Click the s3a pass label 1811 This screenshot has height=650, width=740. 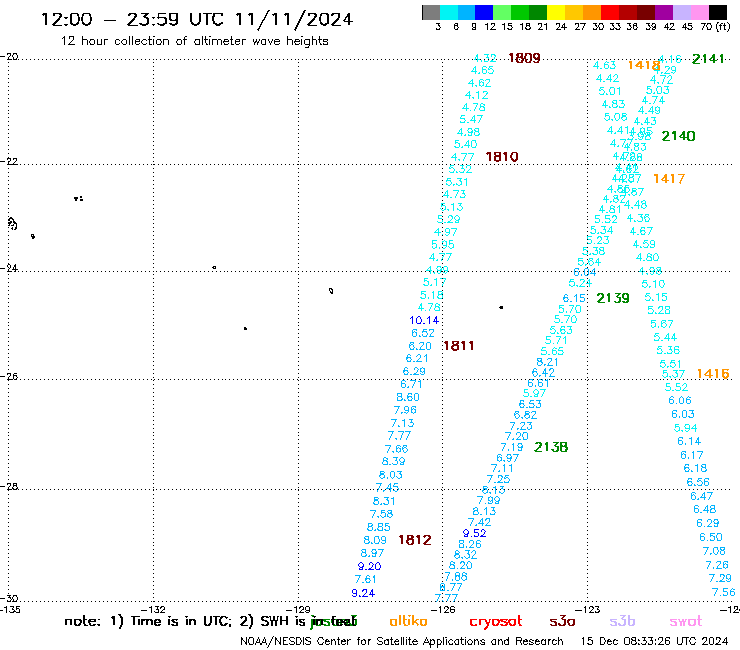point(458,346)
